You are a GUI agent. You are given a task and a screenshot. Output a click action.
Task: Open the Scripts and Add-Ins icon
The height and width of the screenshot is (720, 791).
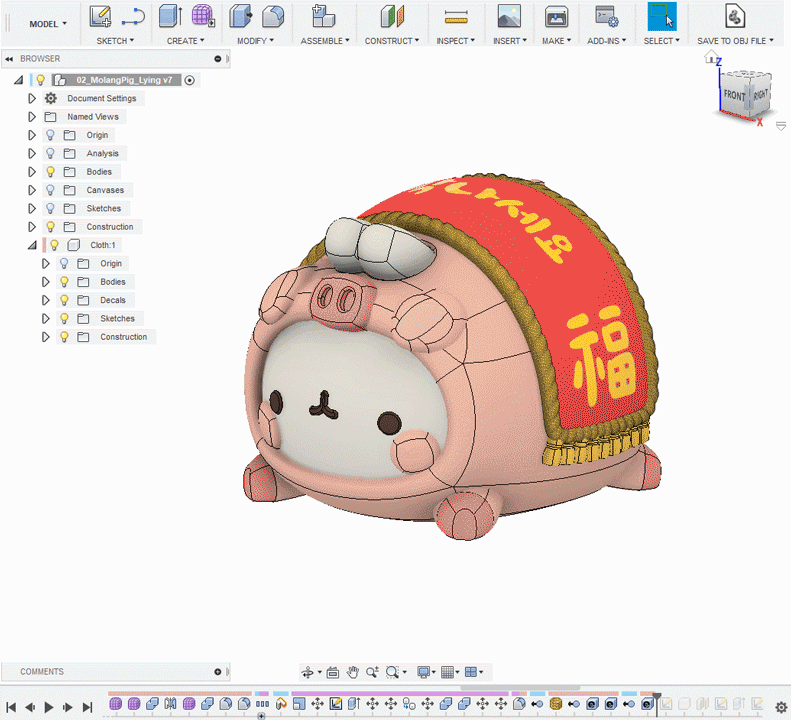tap(607, 17)
